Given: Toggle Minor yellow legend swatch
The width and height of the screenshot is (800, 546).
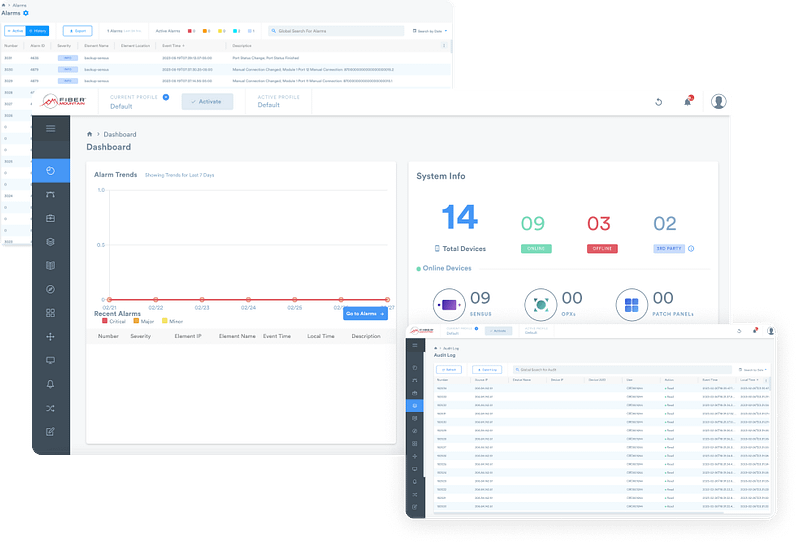Looking at the screenshot, I should (165, 321).
